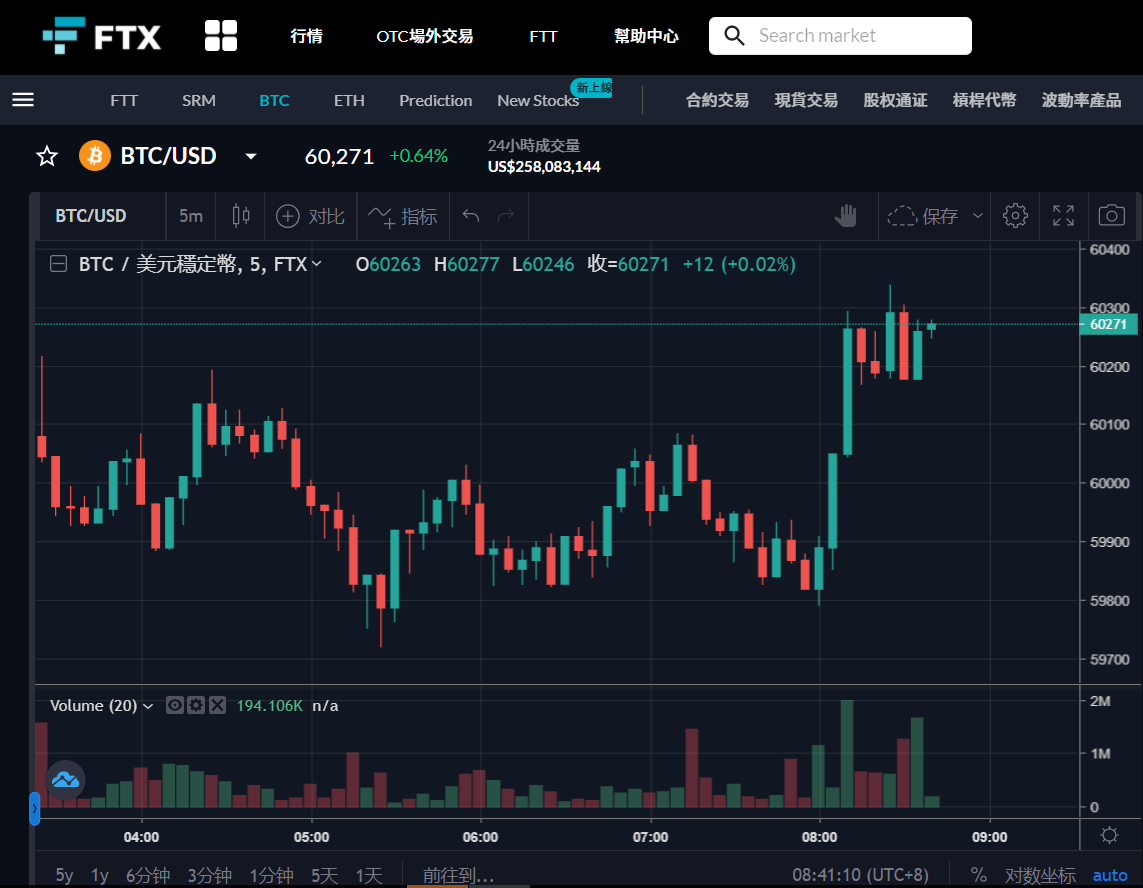Image resolution: width=1143 pixels, height=888 pixels.
Task: Expand Volume (20) indicator chevron
Action: pyautogui.click(x=148, y=706)
